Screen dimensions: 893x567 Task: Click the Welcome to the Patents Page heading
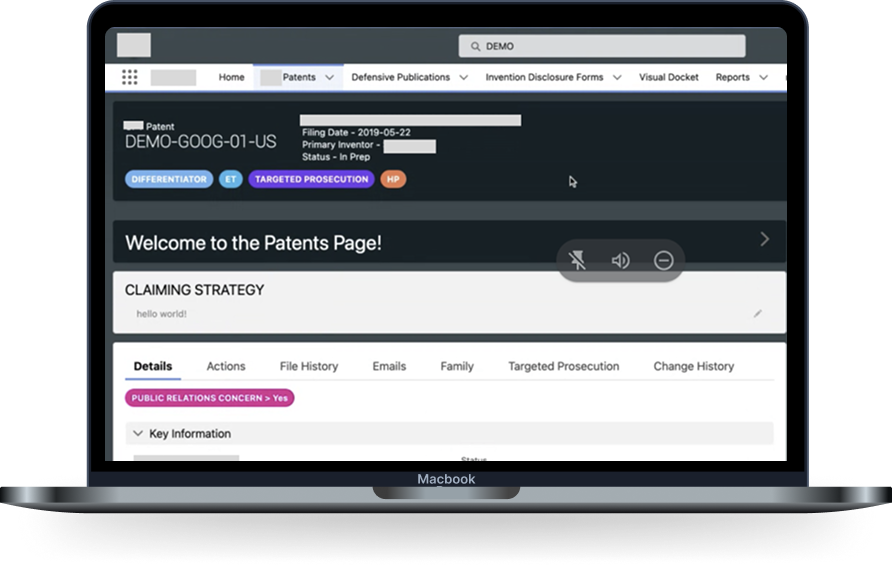point(253,243)
